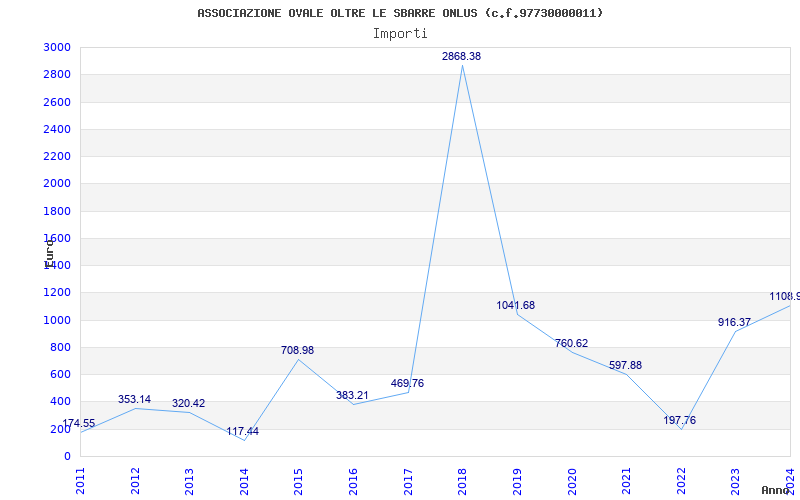
Task: Click the 383.21 data label
Action: pyautogui.click(x=352, y=395)
